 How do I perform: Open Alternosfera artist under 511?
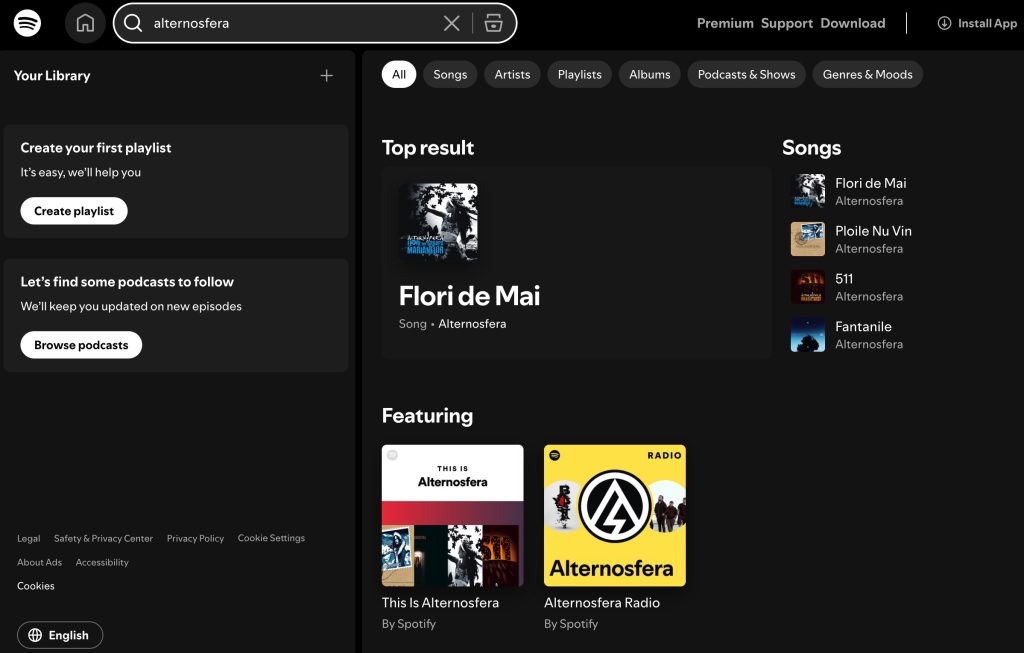pos(869,296)
